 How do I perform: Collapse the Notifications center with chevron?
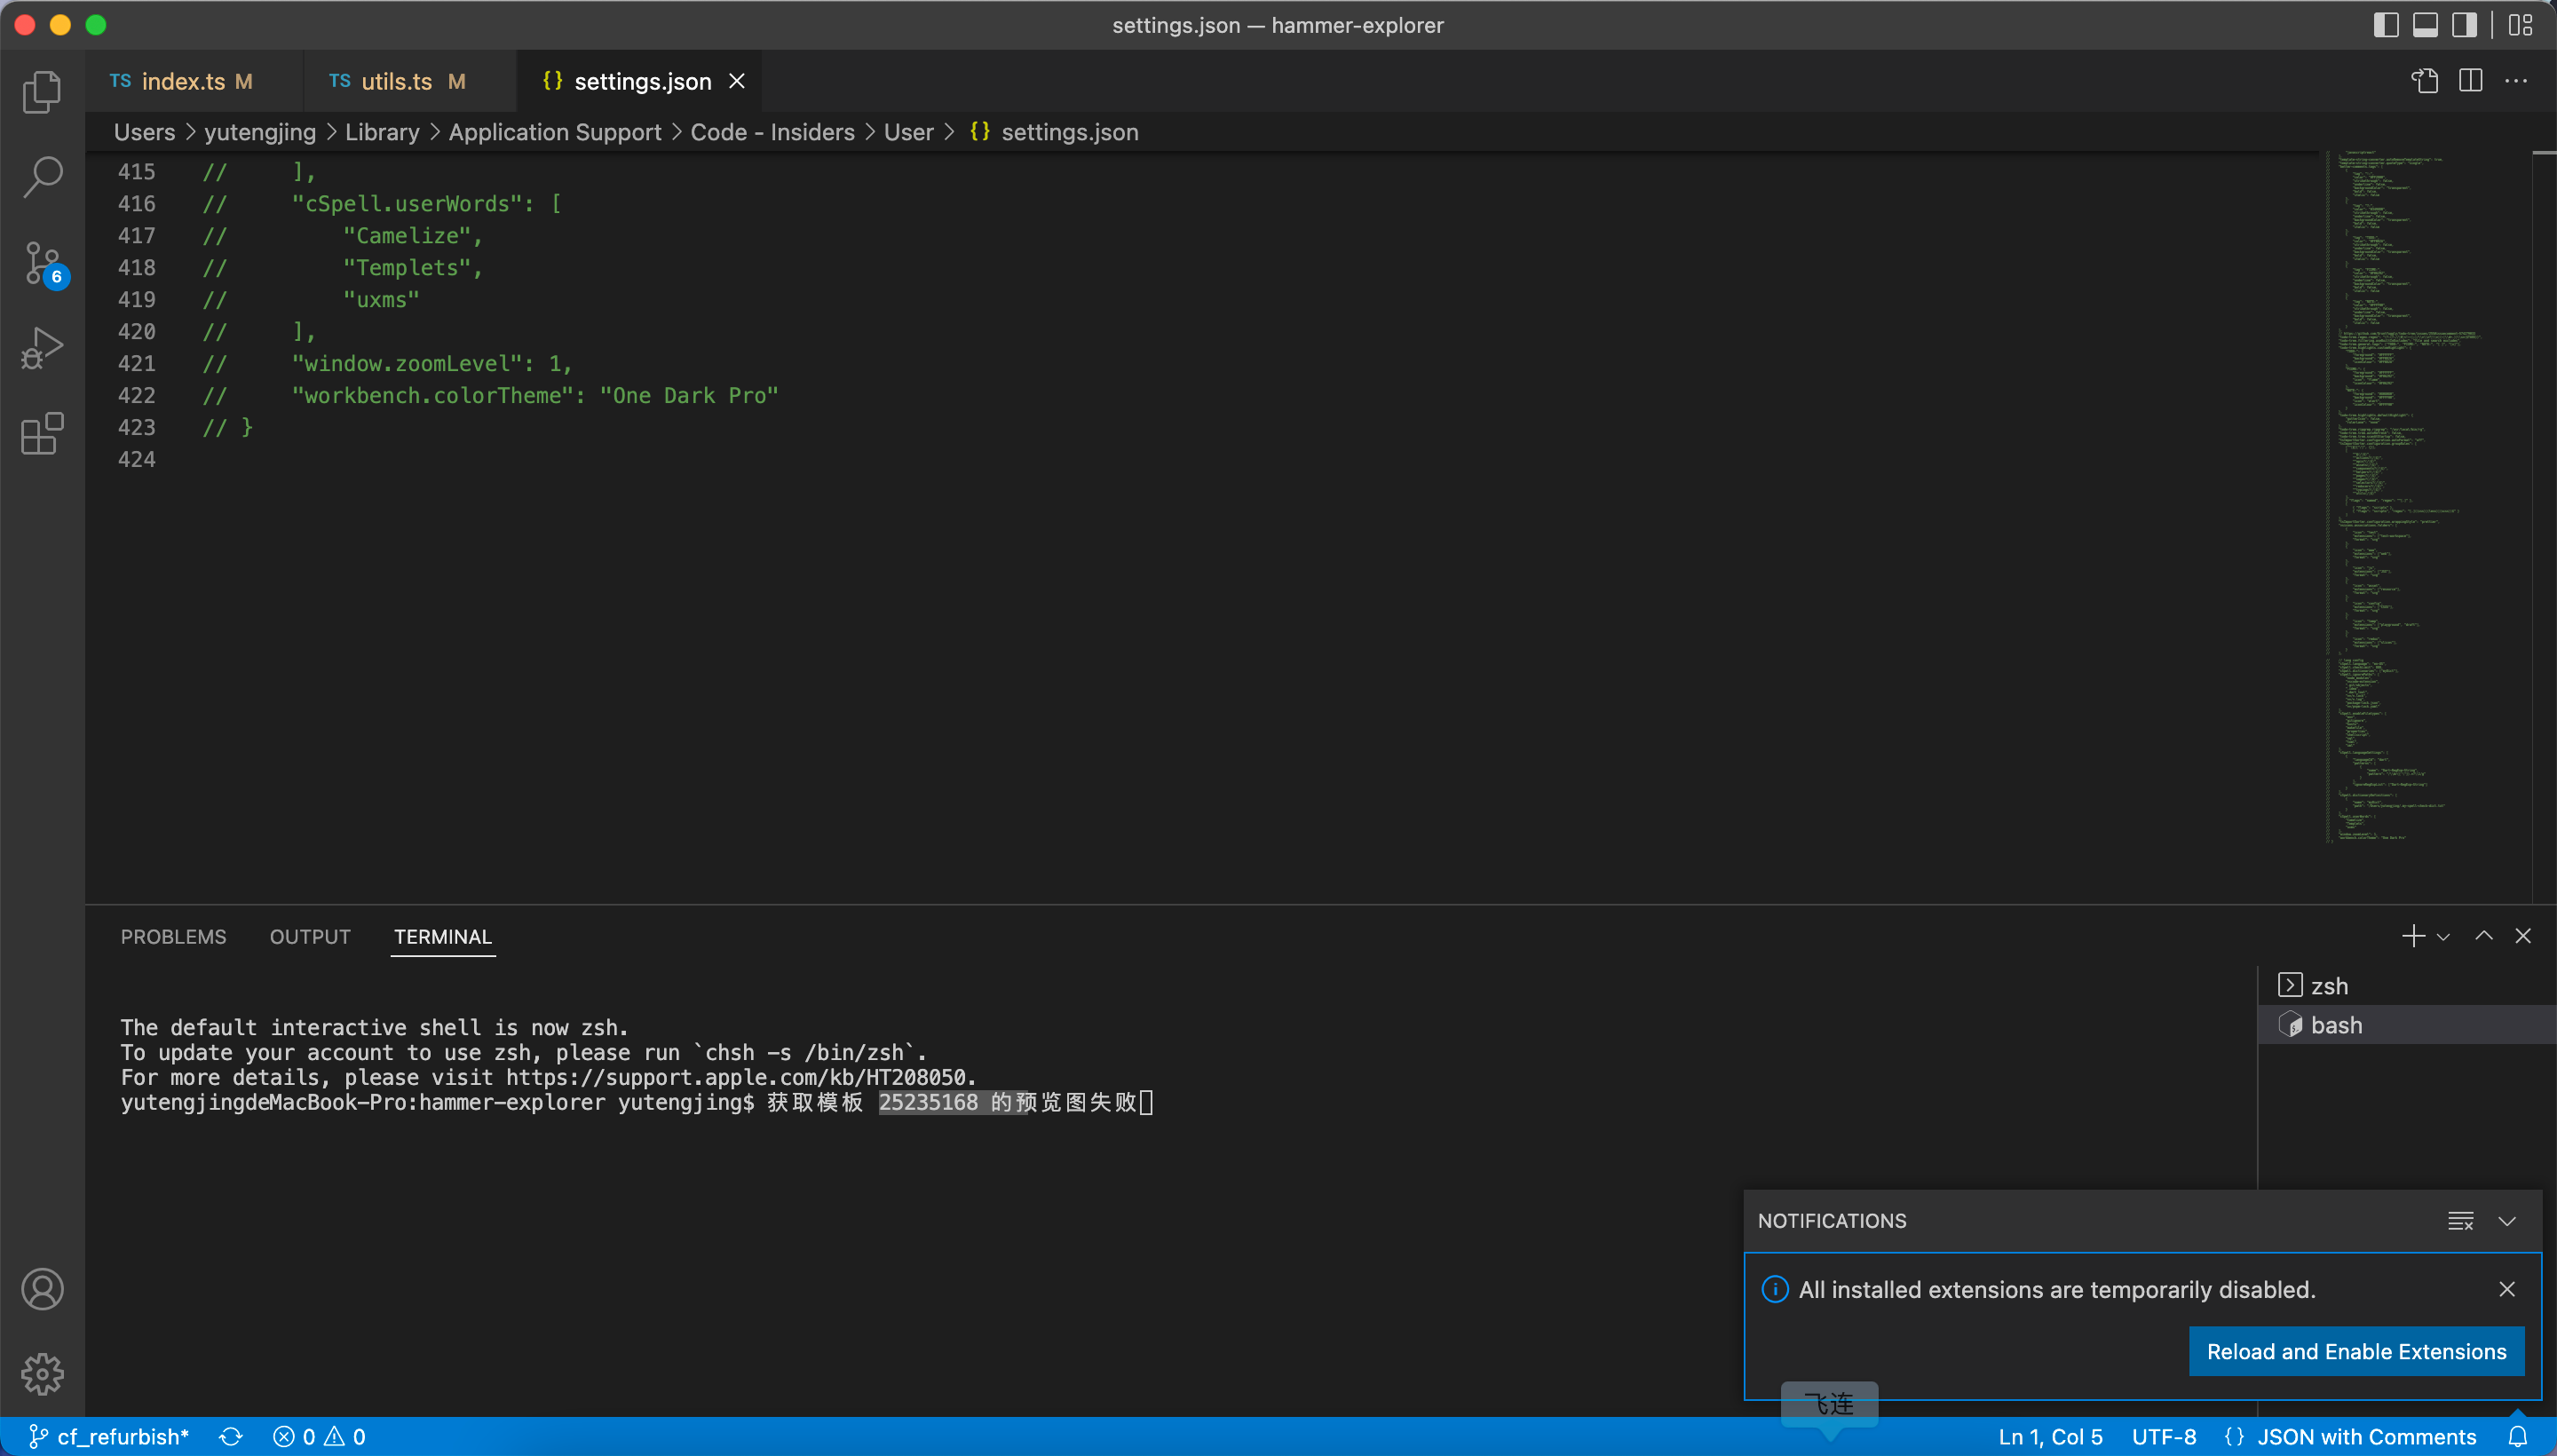2507,1221
